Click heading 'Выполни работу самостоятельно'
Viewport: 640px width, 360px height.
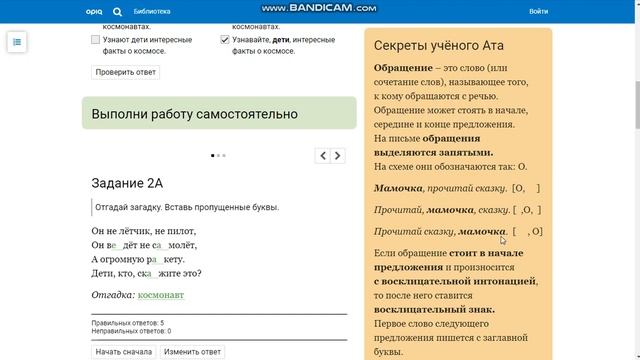pos(194,114)
